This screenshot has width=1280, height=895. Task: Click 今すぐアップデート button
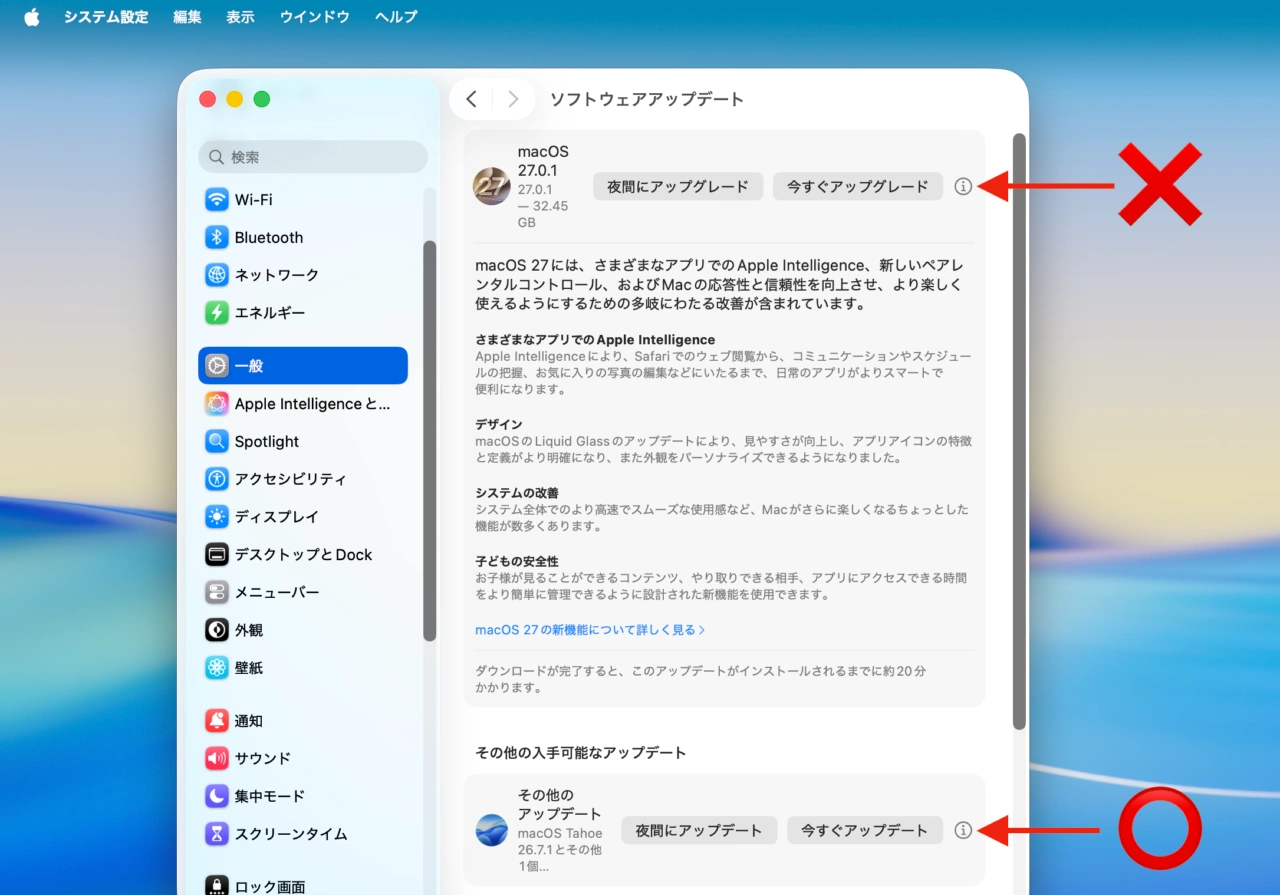pyautogui.click(x=865, y=830)
